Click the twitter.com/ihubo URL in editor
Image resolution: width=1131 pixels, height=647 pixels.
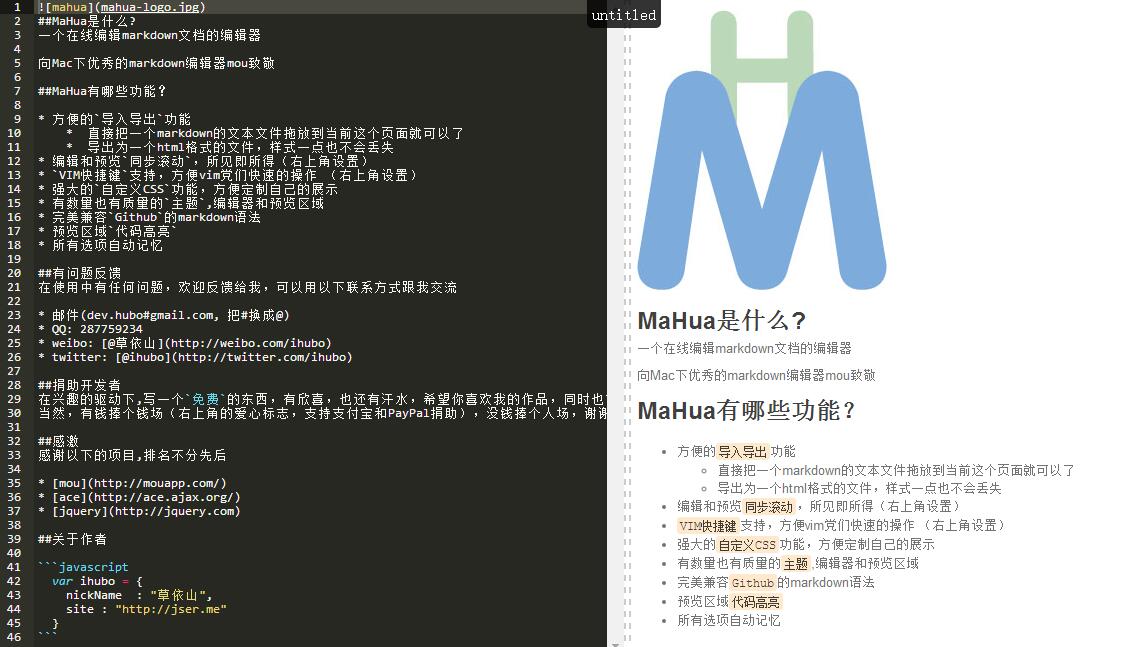(264, 357)
